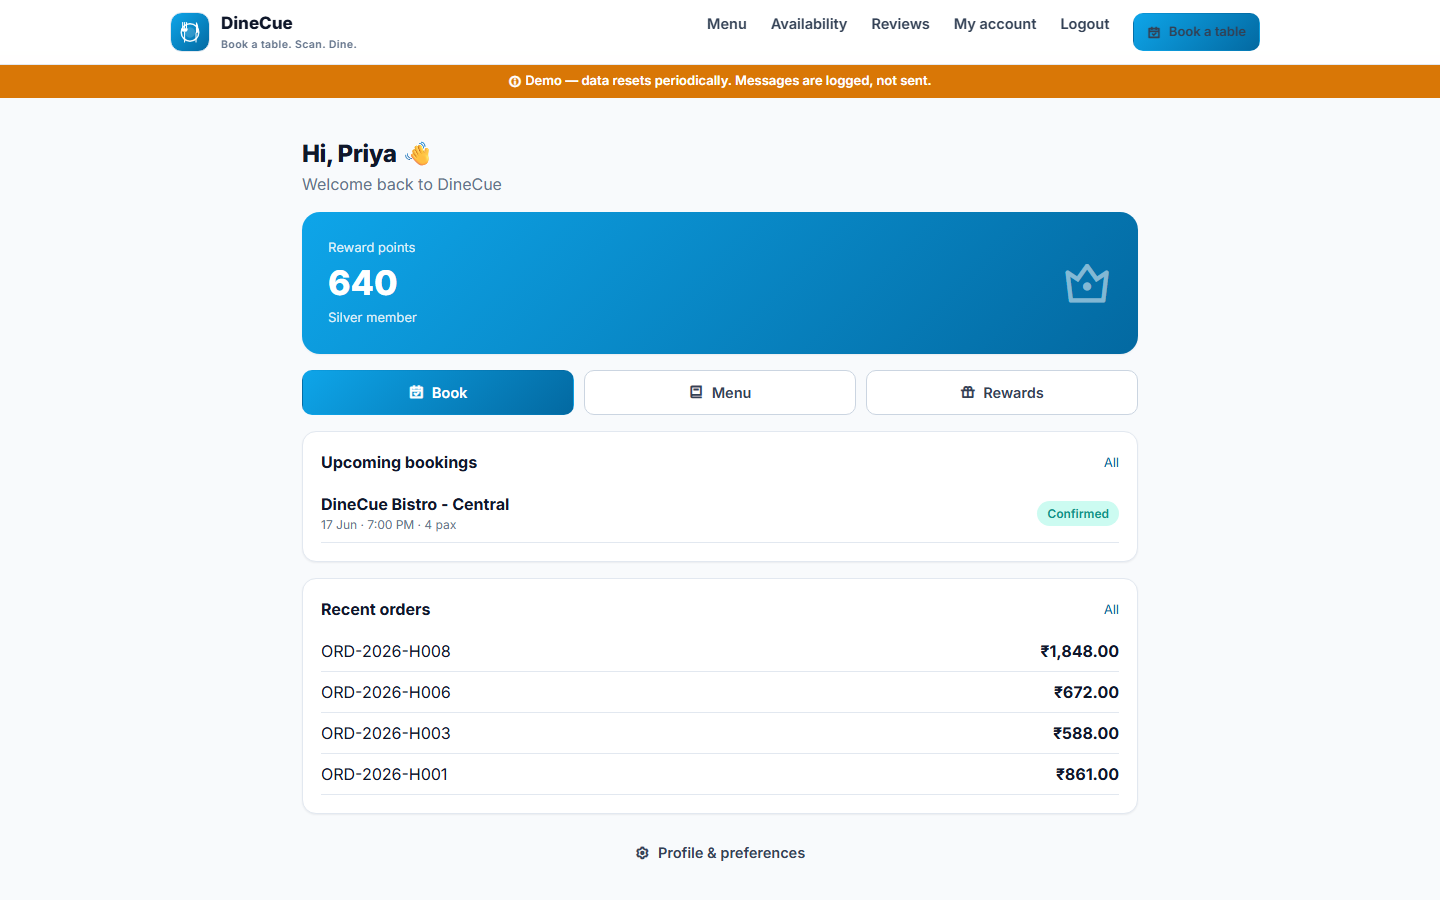
Task: View All upcoming bookings
Action: [1111, 462]
